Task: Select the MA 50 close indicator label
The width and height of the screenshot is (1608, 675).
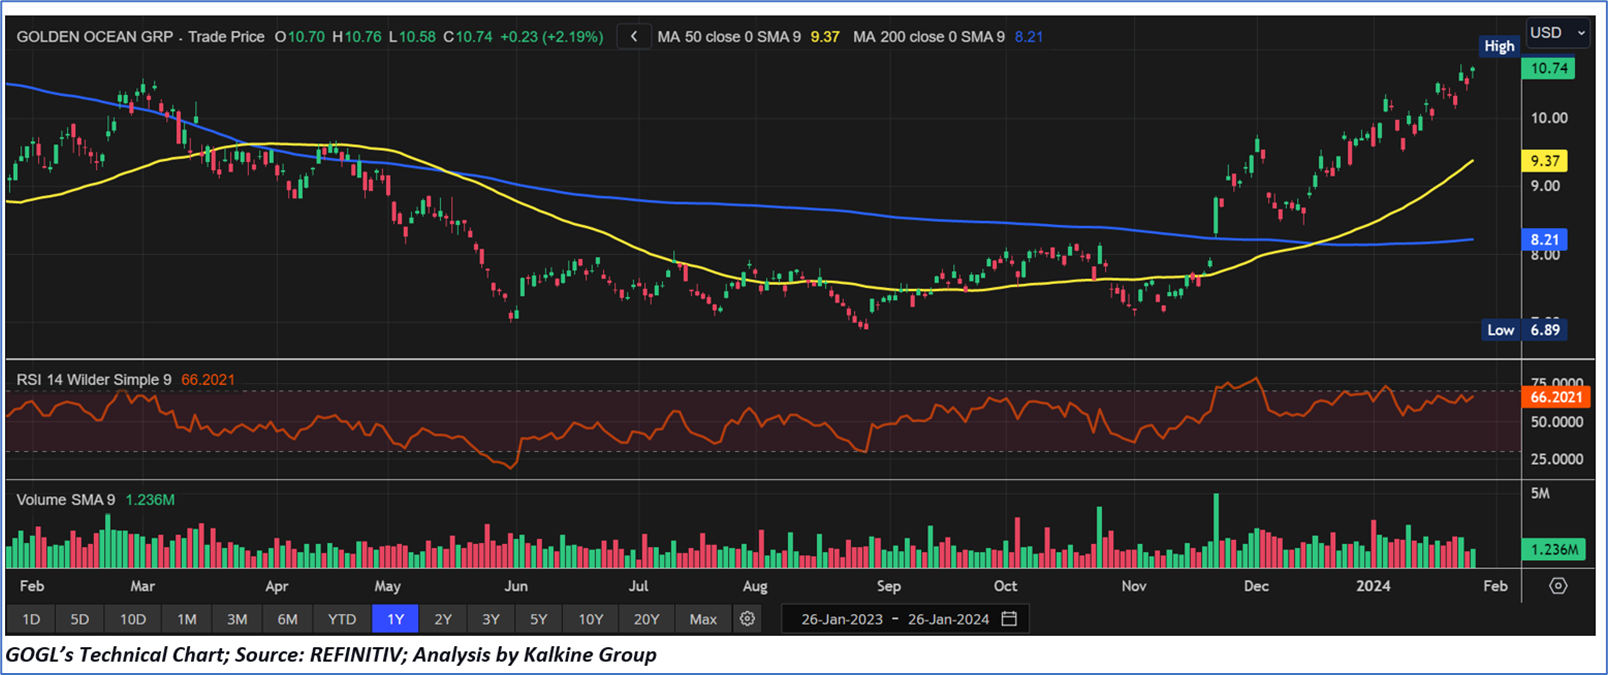Action: click(x=729, y=37)
